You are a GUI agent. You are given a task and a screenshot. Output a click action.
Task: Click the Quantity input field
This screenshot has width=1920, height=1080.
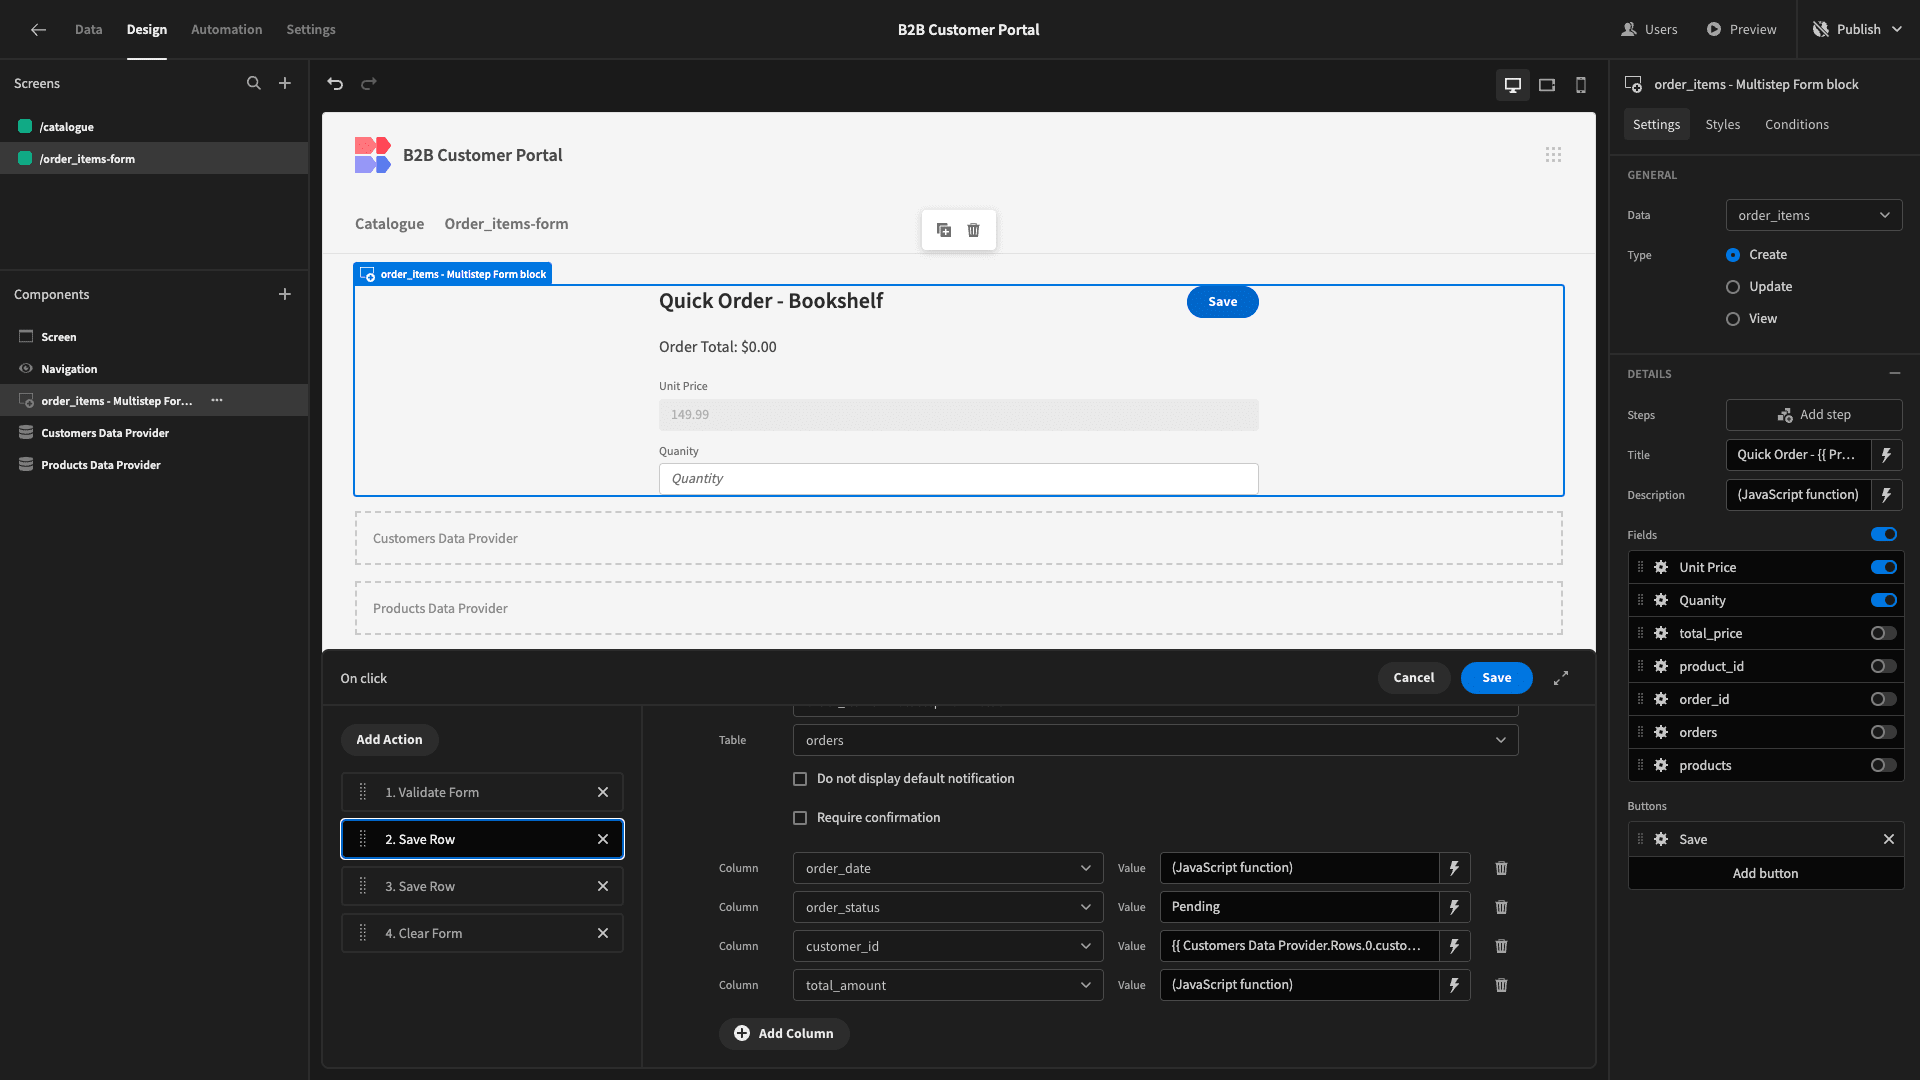coord(958,479)
